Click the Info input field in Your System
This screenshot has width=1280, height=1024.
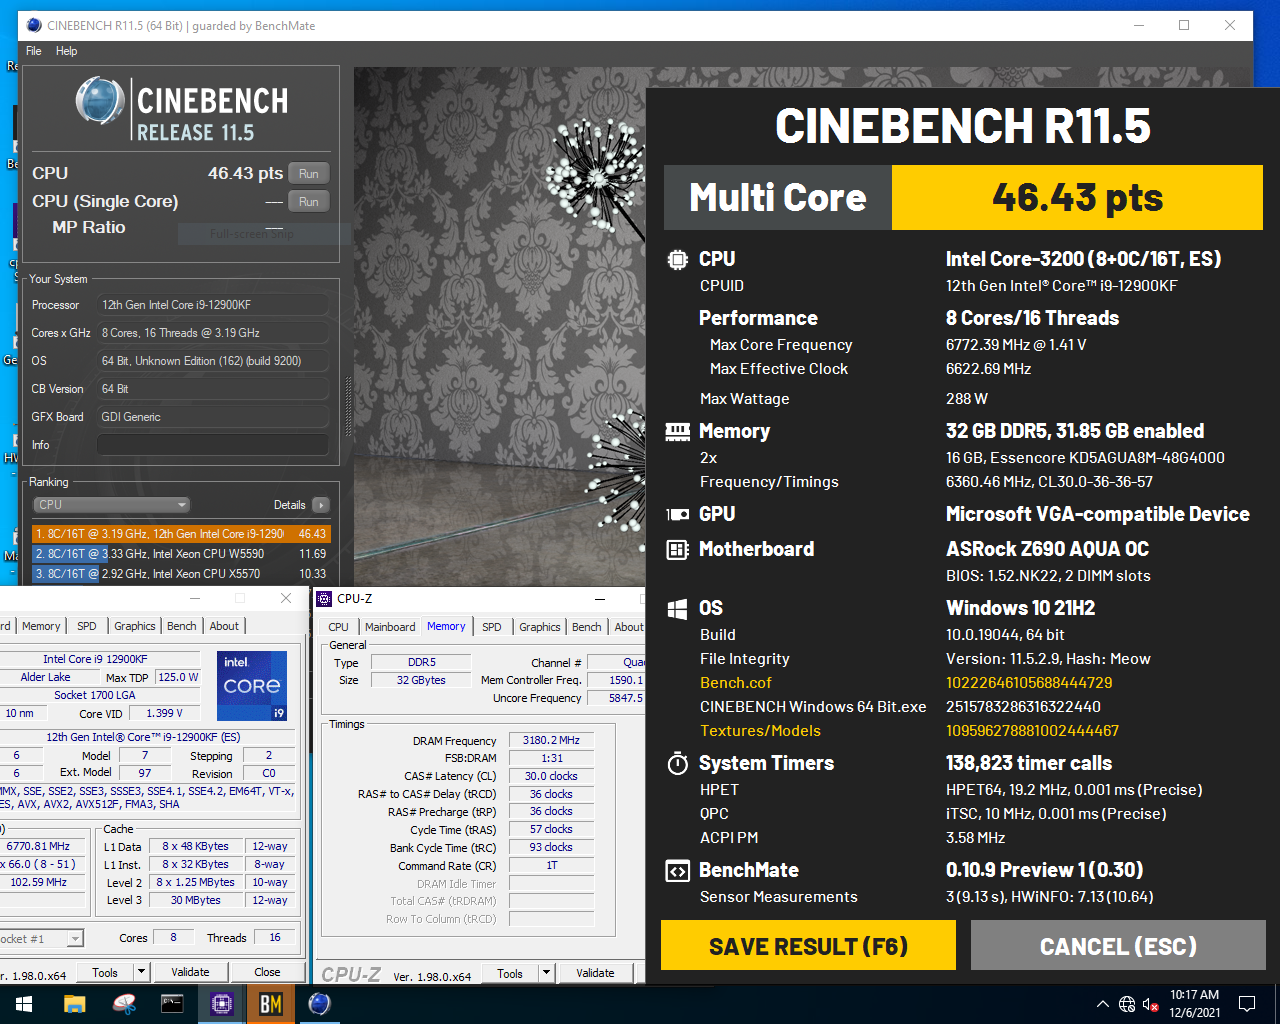click(212, 445)
